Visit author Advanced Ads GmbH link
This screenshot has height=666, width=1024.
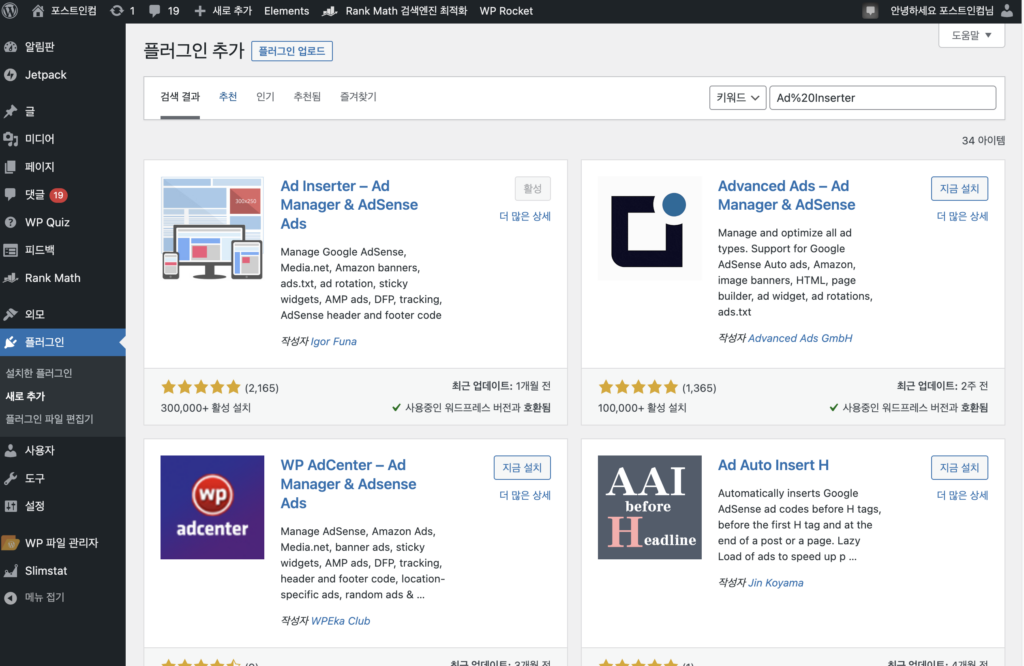[800, 338]
